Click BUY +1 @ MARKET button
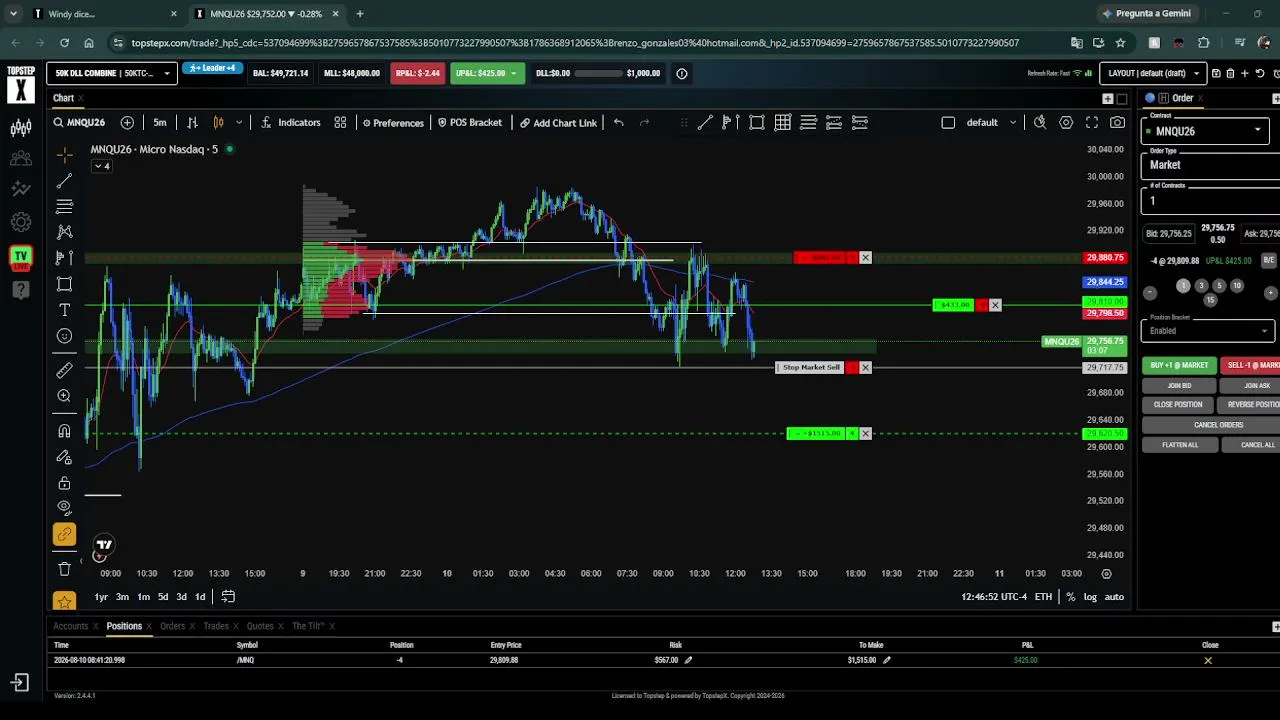 click(x=1179, y=365)
